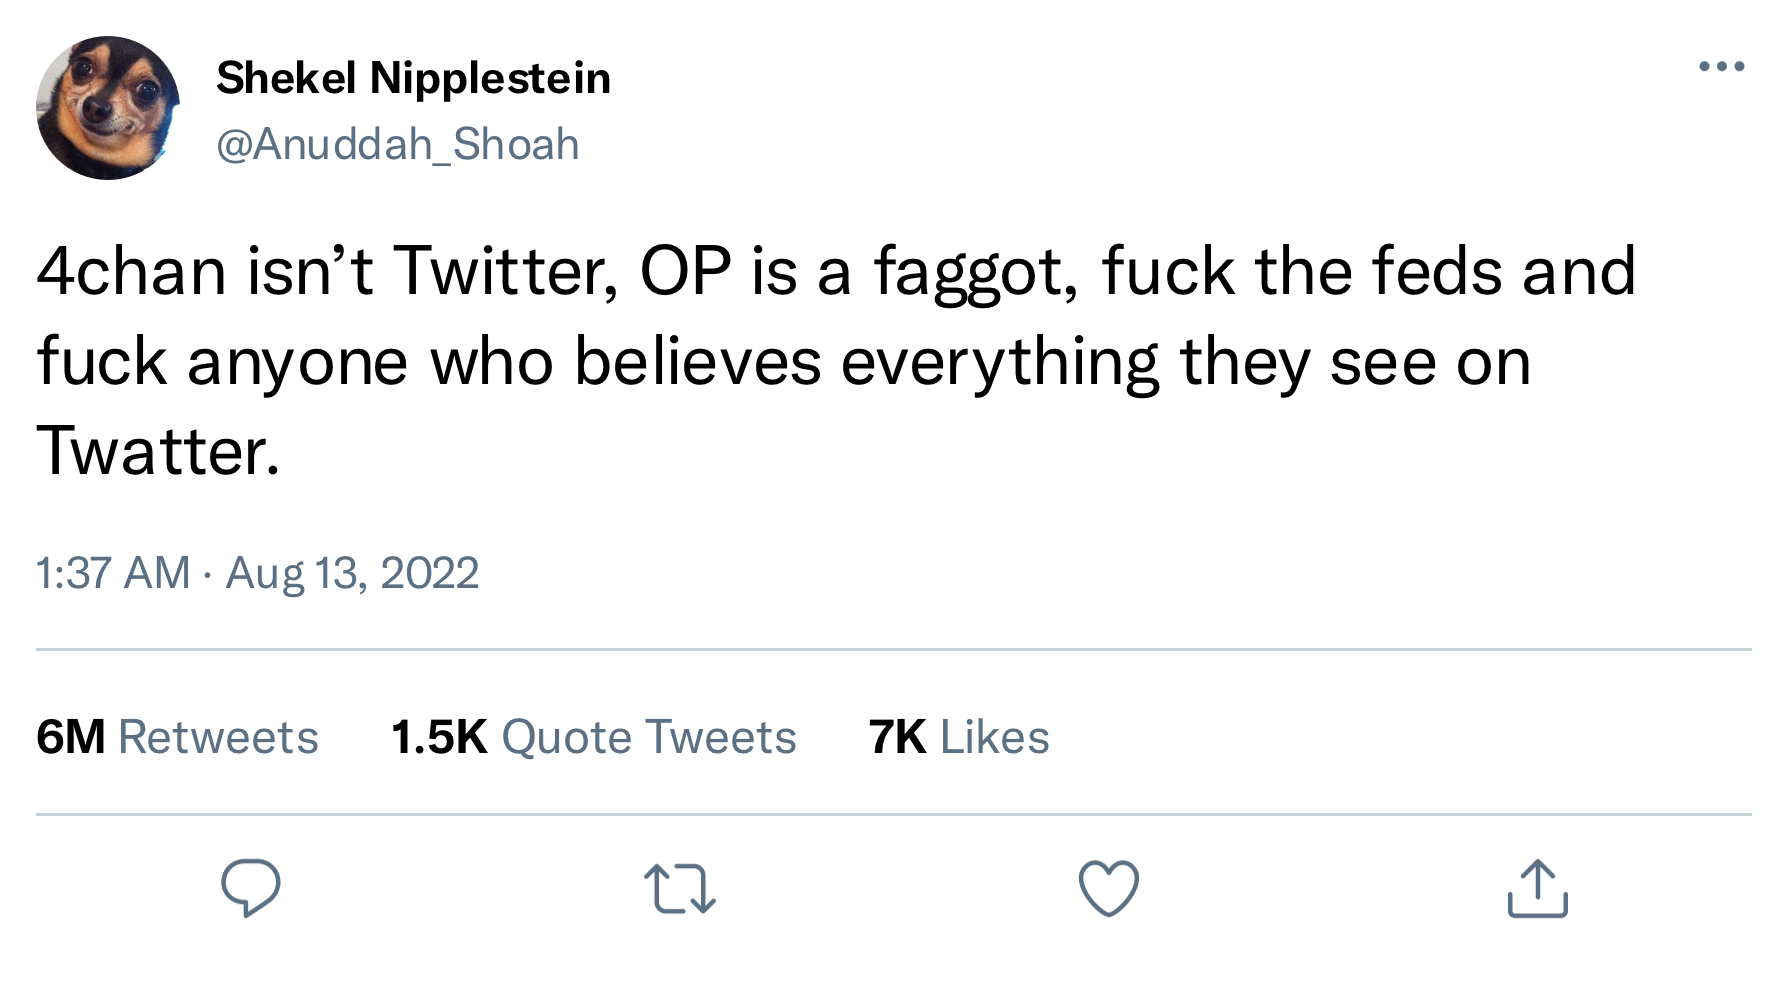Image resolution: width=1788 pixels, height=996 pixels.
Task: Click the word everything in the tweet
Action: [999, 362]
